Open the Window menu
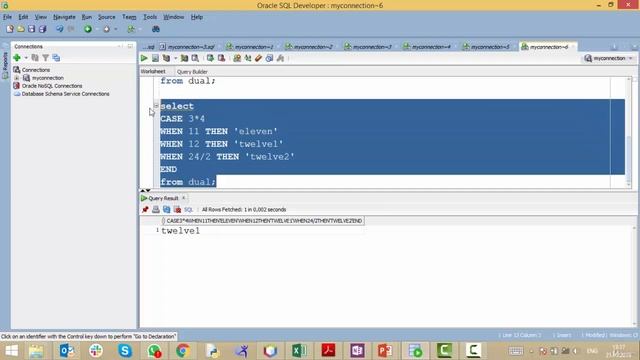Image resolution: width=640 pixels, height=360 pixels. (x=173, y=17)
